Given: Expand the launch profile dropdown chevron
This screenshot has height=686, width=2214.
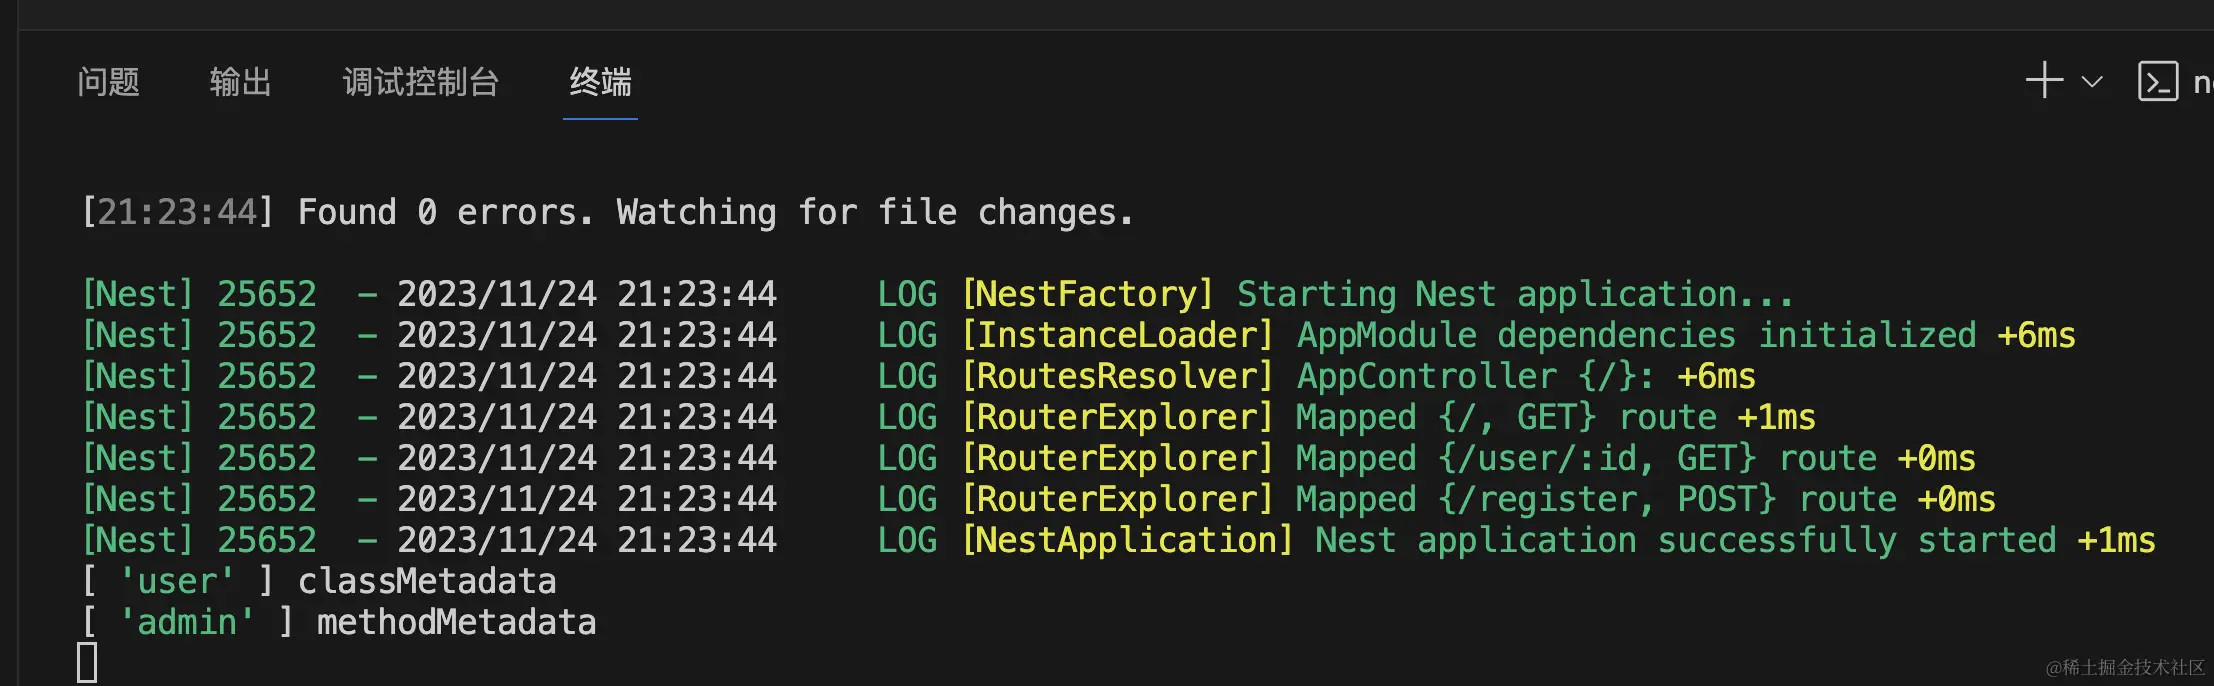Looking at the screenshot, I should [x=2092, y=82].
